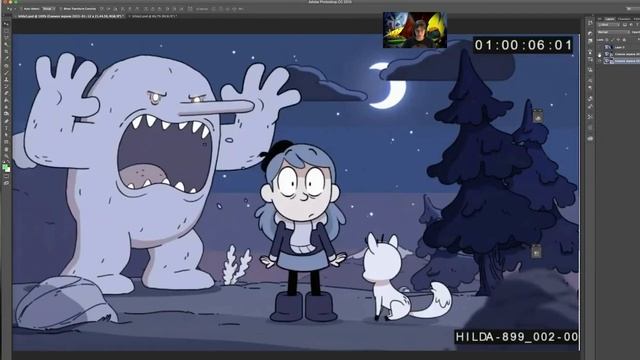640x360 pixels.
Task: Select the Rectangular Marquee tool
Action: 6,31
